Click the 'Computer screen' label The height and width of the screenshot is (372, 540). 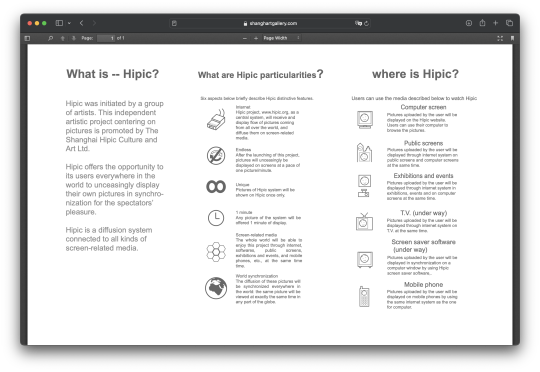point(423,107)
